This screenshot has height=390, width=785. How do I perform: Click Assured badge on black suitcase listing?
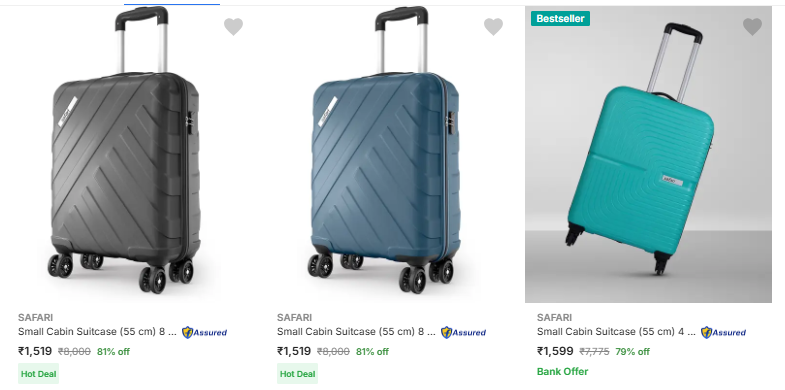coord(204,332)
